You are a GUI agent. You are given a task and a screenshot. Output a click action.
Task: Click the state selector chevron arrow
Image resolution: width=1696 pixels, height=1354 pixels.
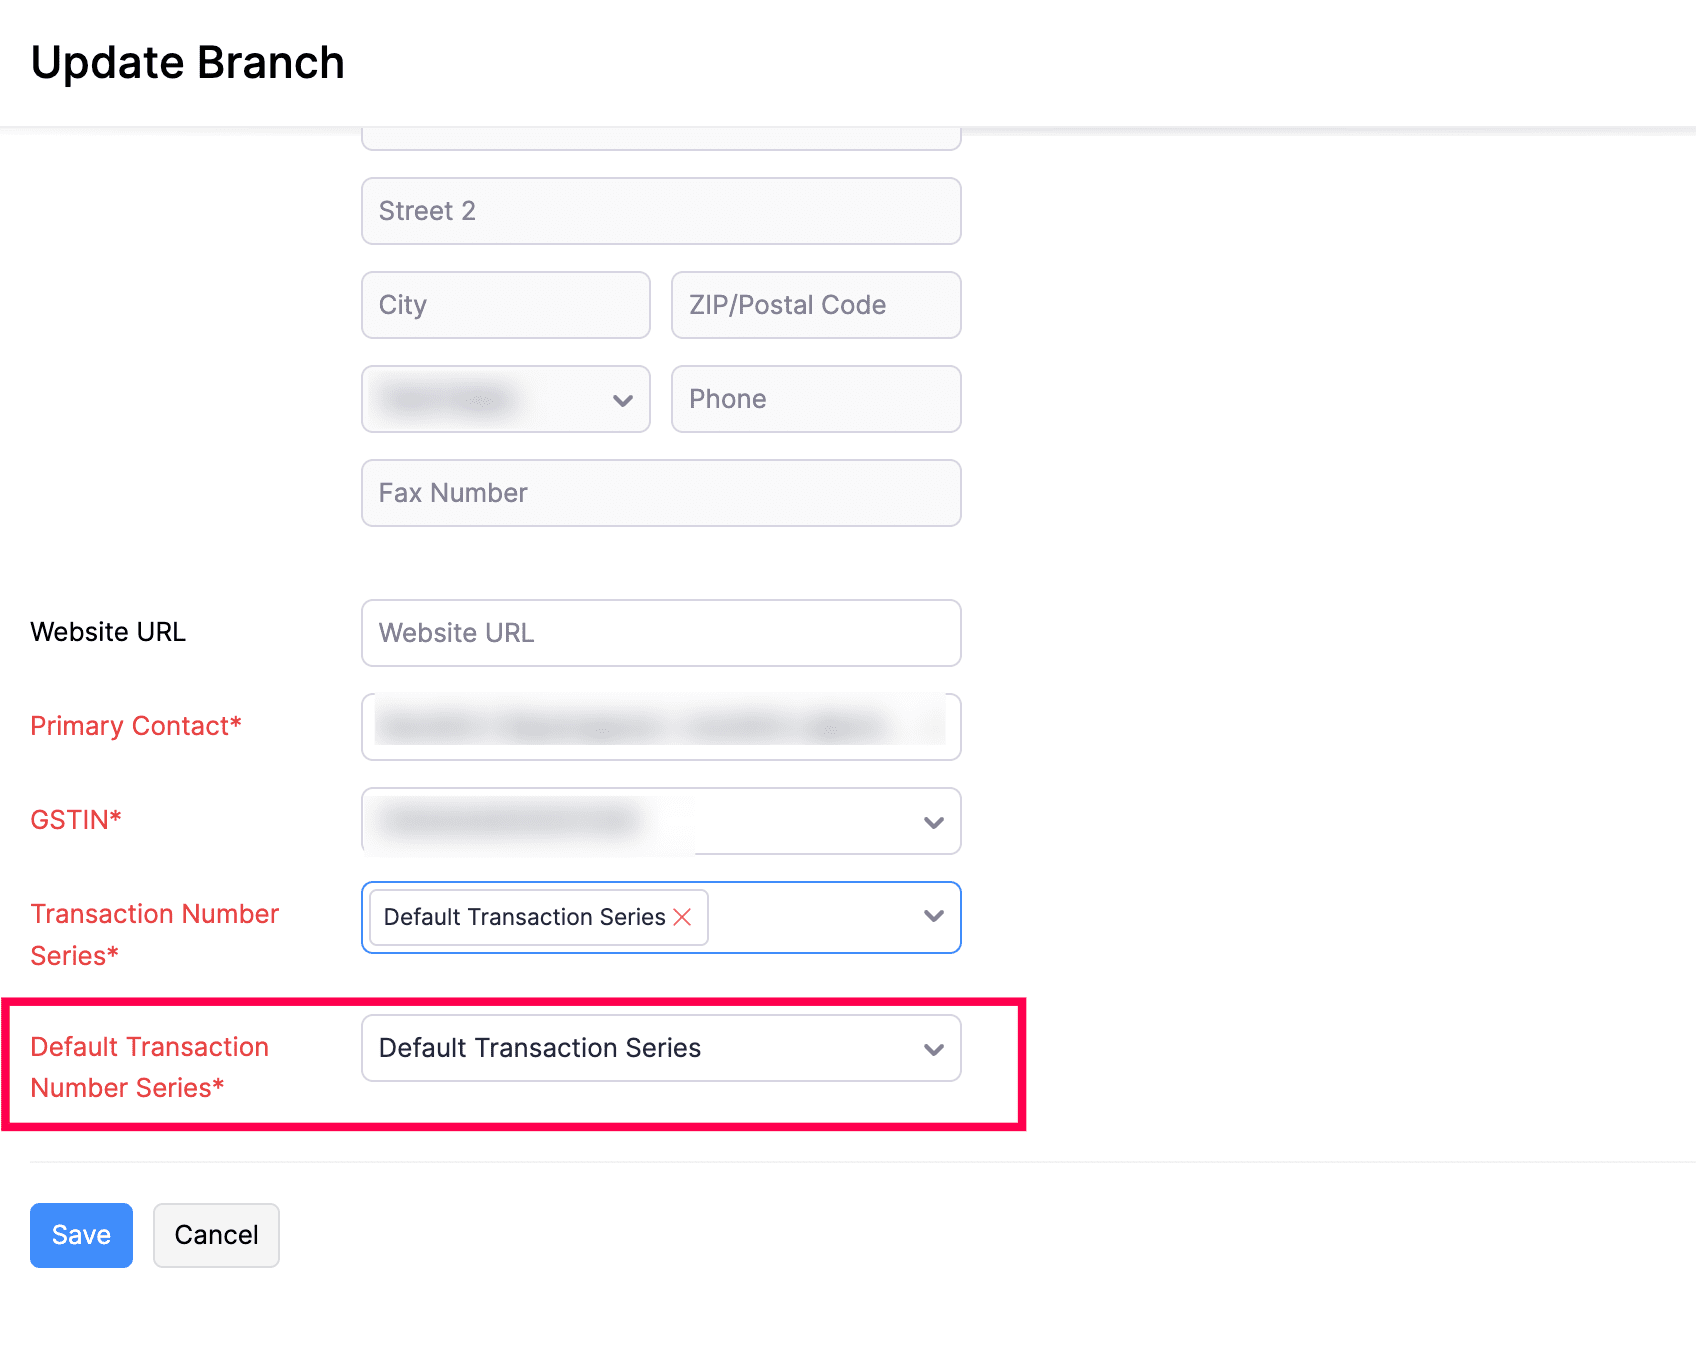coord(621,399)
